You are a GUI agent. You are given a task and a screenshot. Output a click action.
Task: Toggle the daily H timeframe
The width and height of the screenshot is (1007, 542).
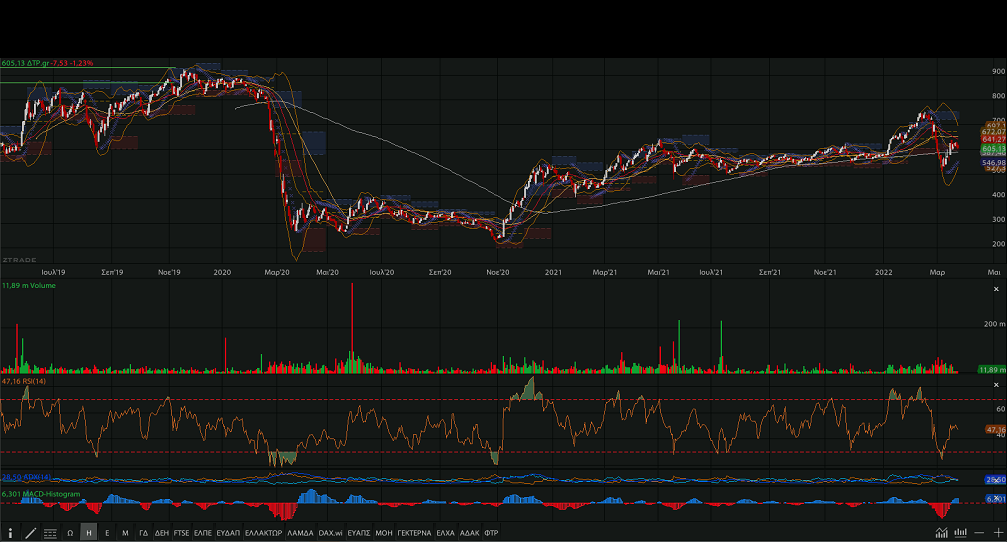pyautogui.click(x=89, y=532)
